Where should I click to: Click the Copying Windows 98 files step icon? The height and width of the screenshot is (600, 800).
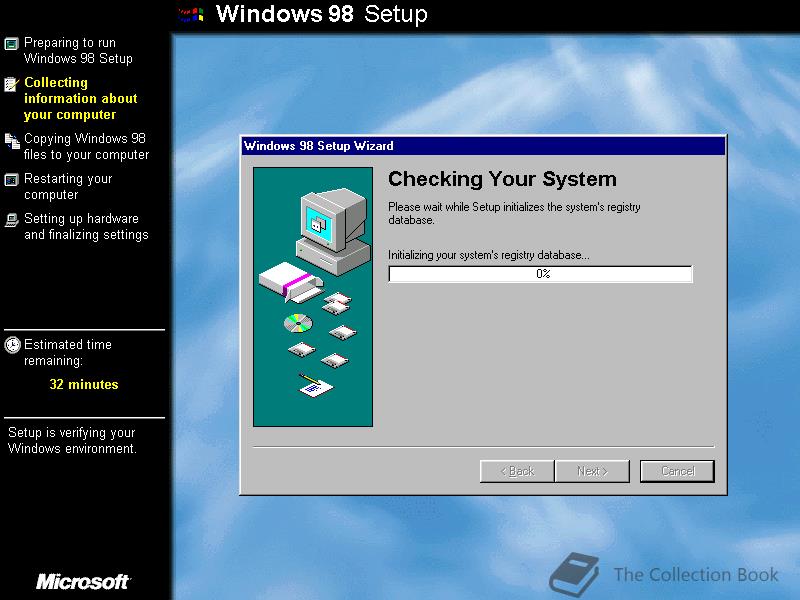pos(12,141)
